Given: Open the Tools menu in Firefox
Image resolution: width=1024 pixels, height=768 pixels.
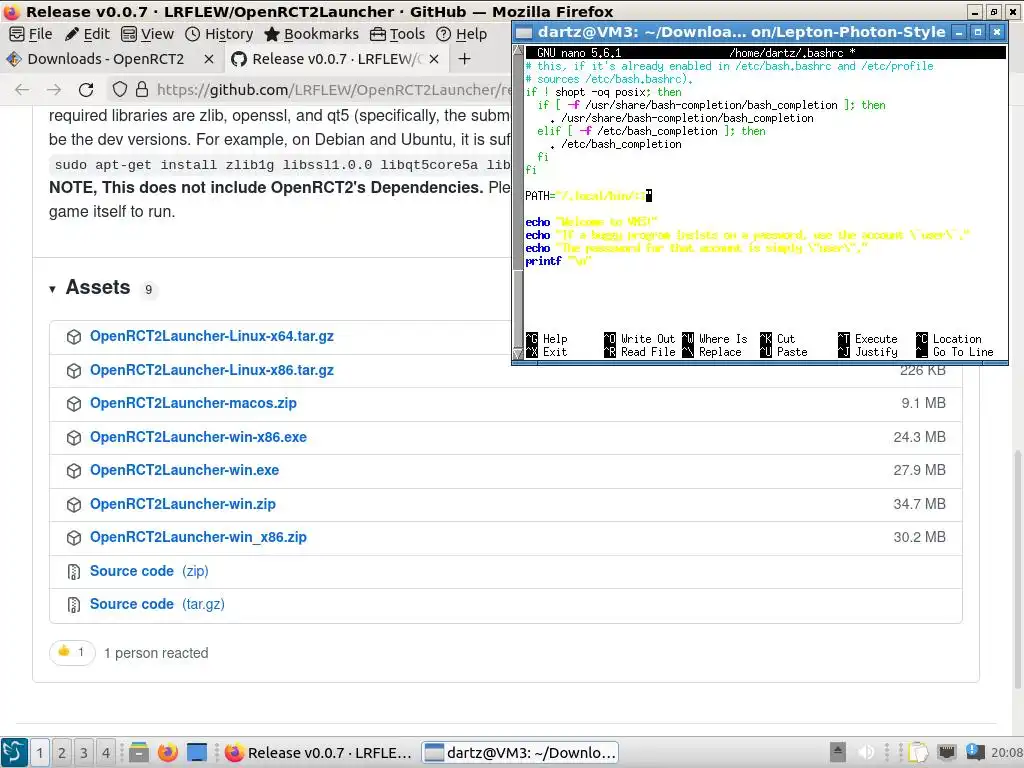Looking at the screenshot, I should (397, 34).
